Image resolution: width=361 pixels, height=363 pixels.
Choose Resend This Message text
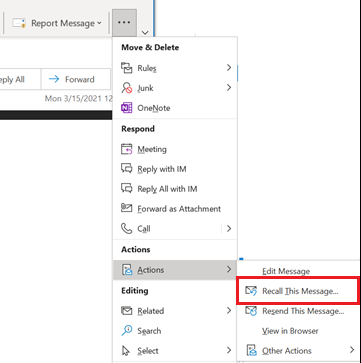pos(303,311)
